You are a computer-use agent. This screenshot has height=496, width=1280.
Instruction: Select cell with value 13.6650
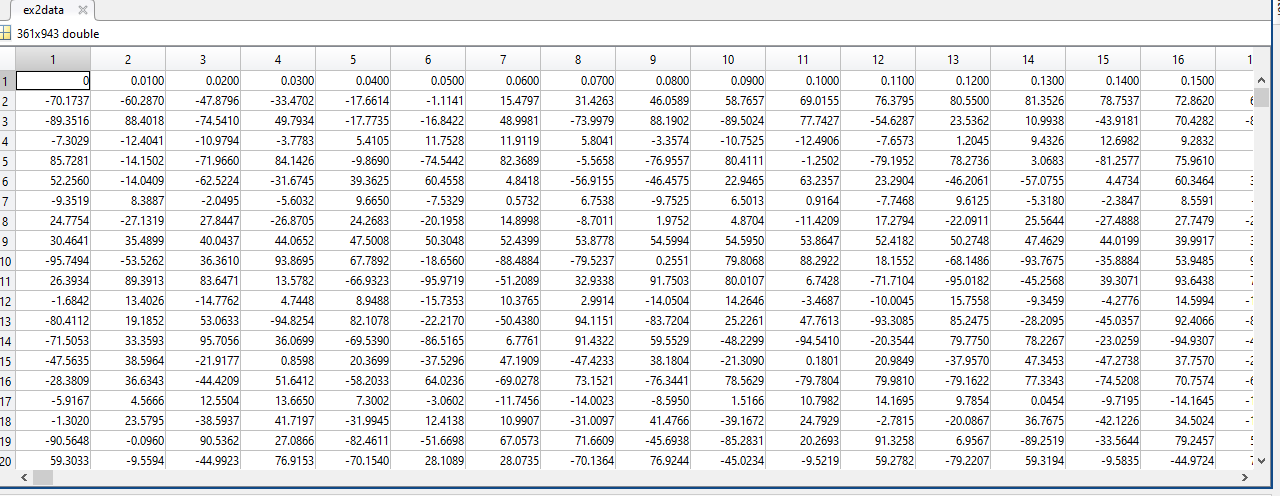[x=279, y=401]
